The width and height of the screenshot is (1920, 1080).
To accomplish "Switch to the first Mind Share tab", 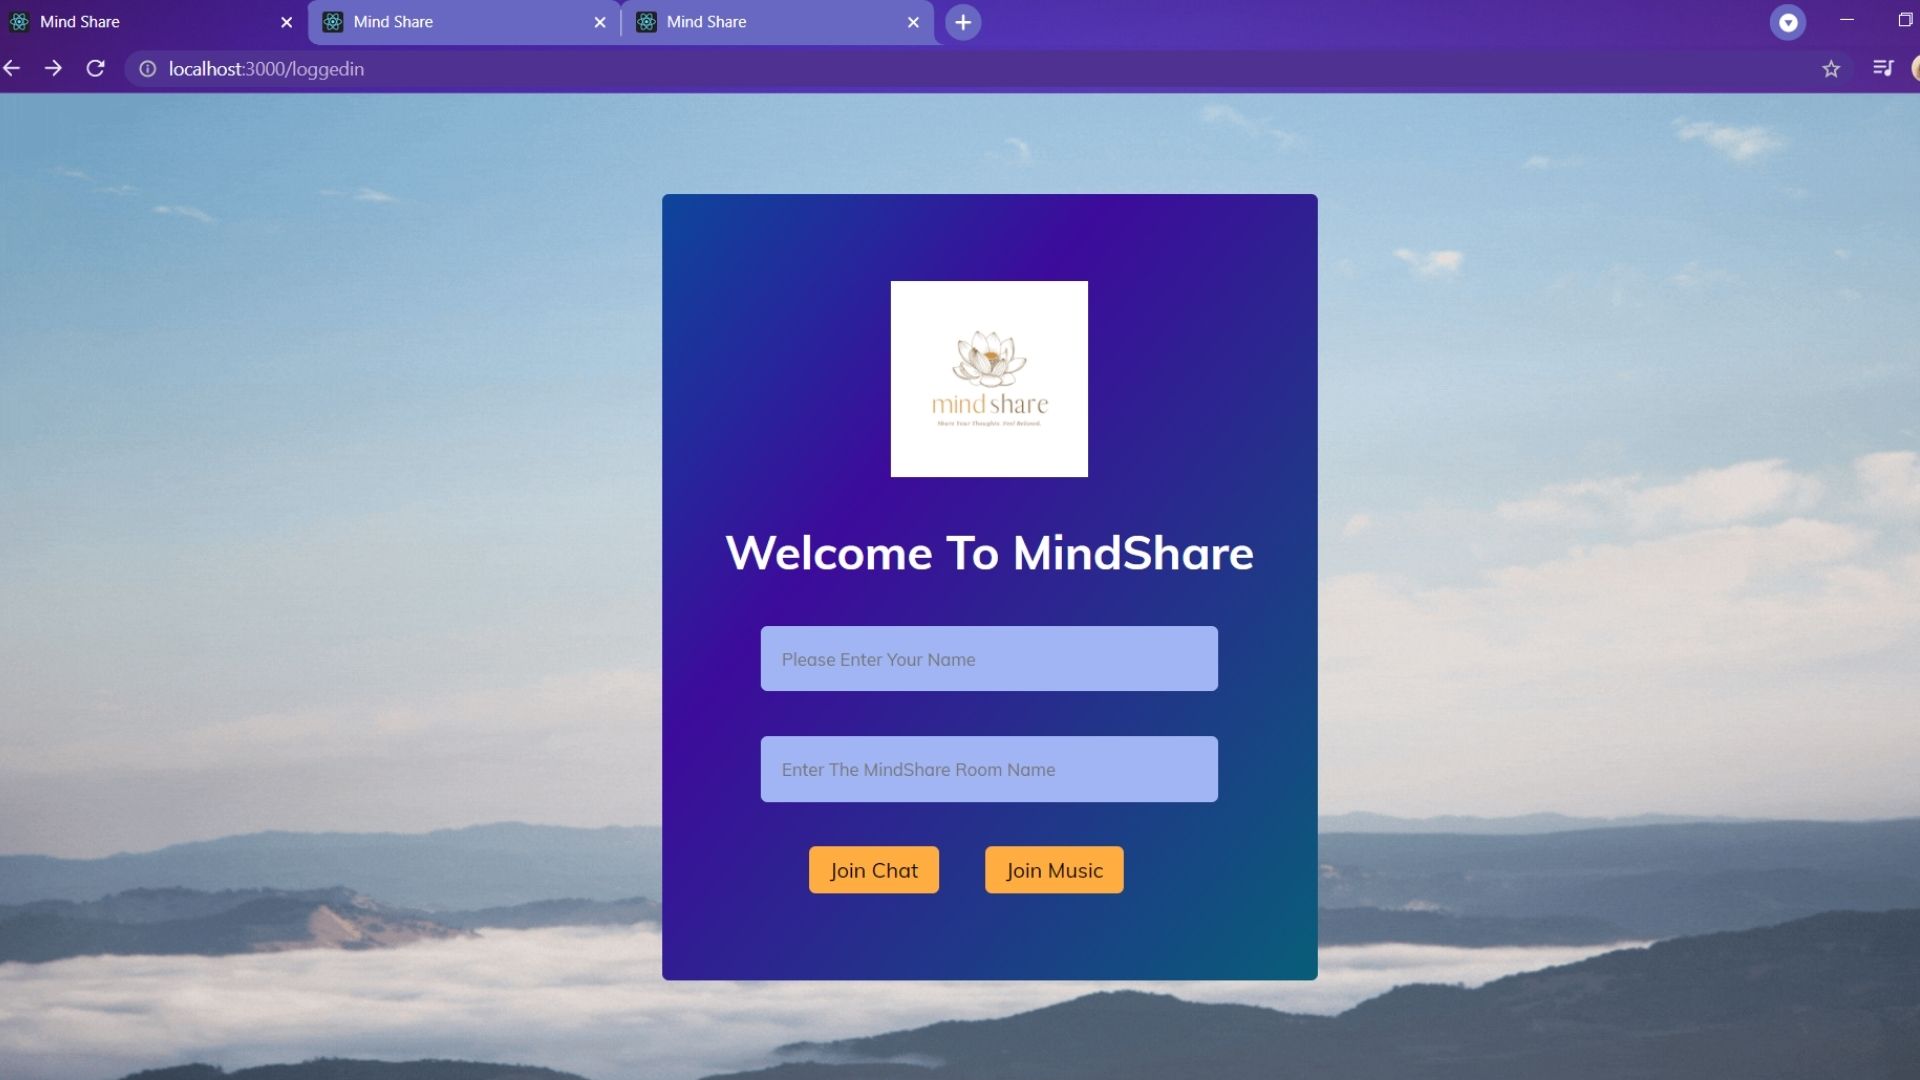I will 140,22.
